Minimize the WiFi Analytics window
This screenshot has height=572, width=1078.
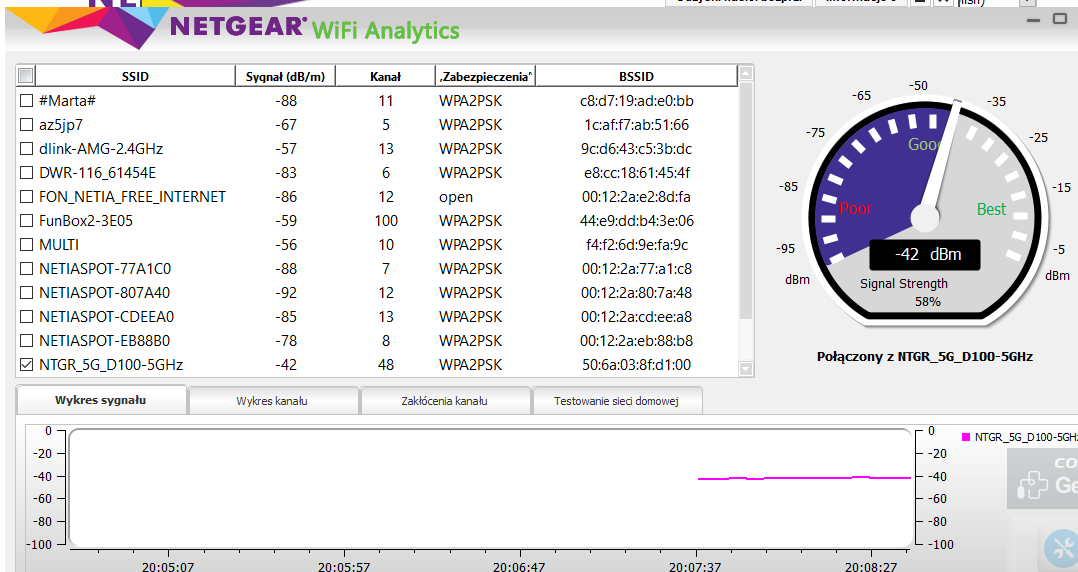1033,19
